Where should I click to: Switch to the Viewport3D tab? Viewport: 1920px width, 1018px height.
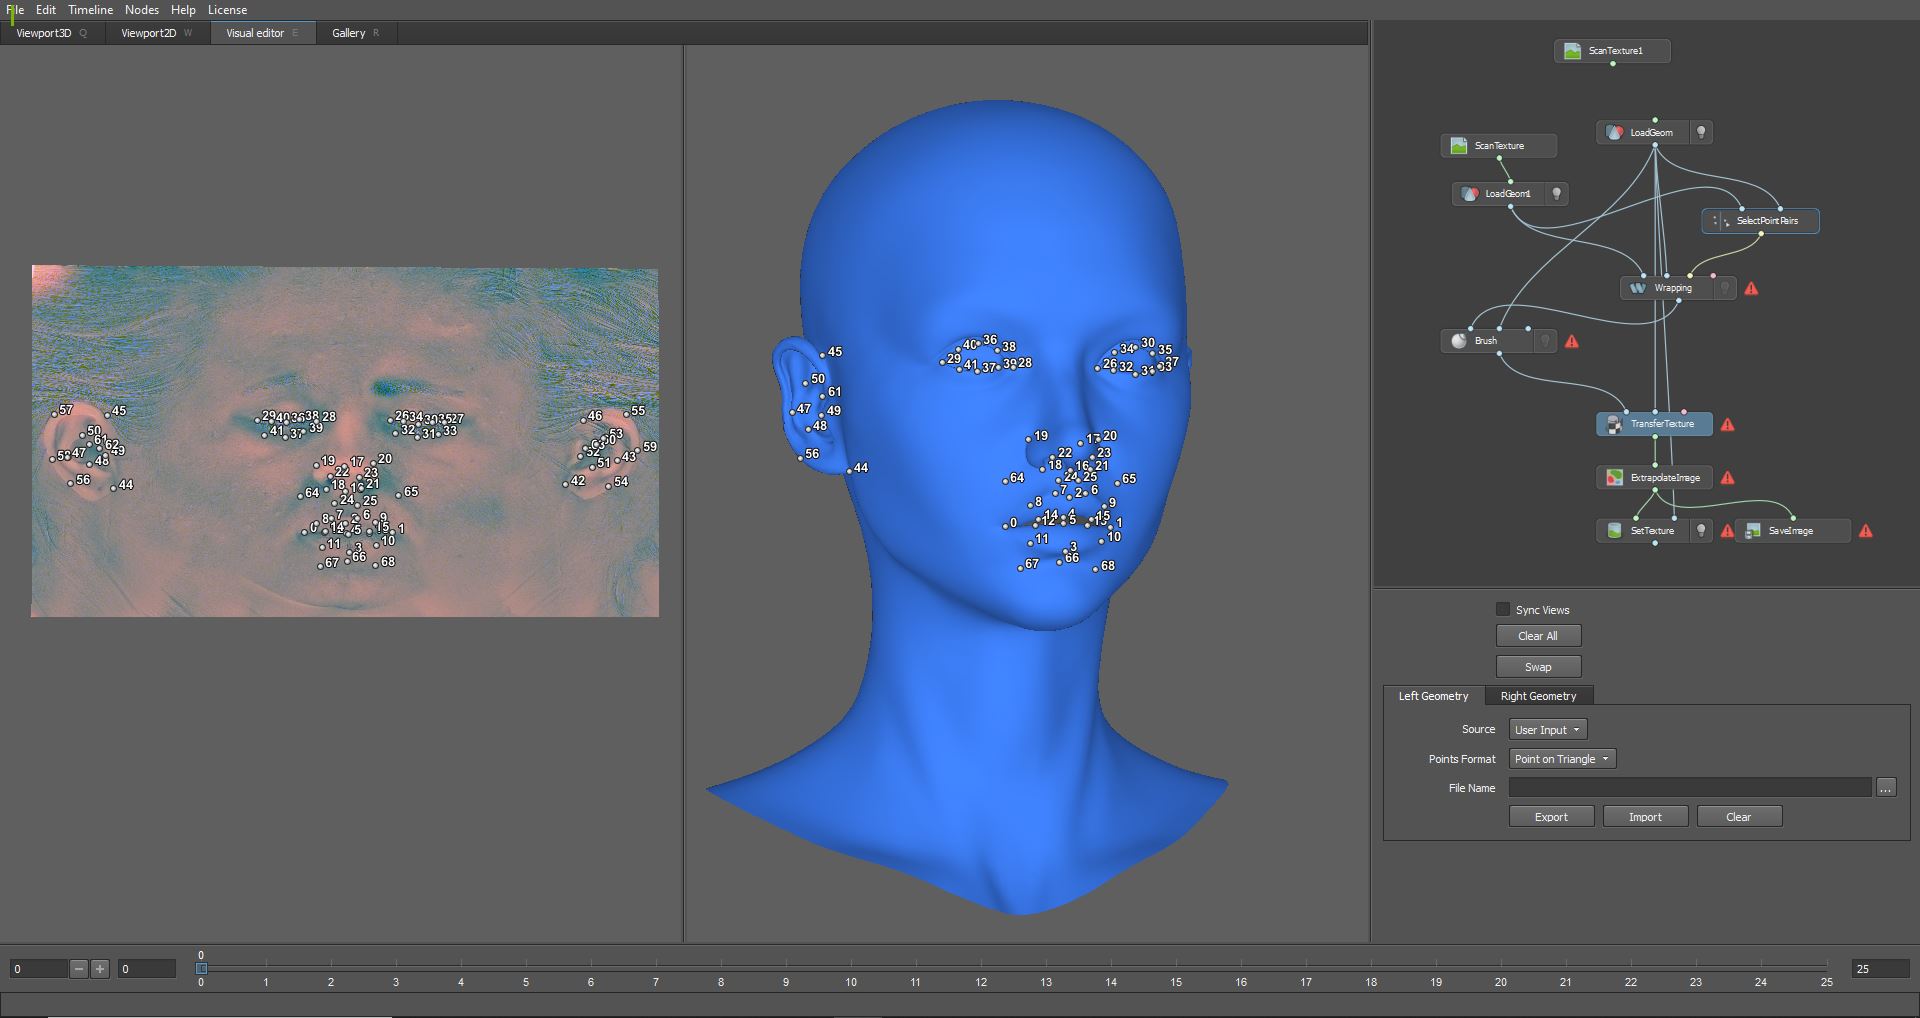[x=44, y=33]
